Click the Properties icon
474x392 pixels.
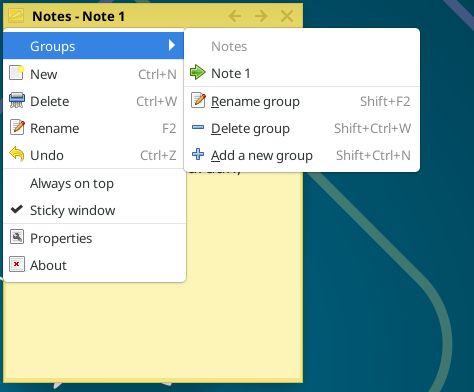pos(17,237)
